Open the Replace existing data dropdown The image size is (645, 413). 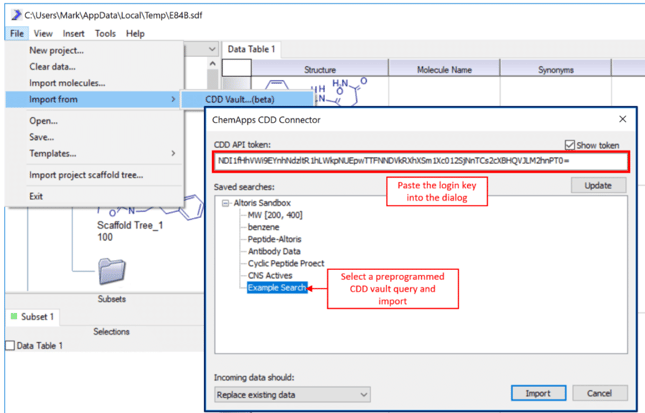(292, 394)
